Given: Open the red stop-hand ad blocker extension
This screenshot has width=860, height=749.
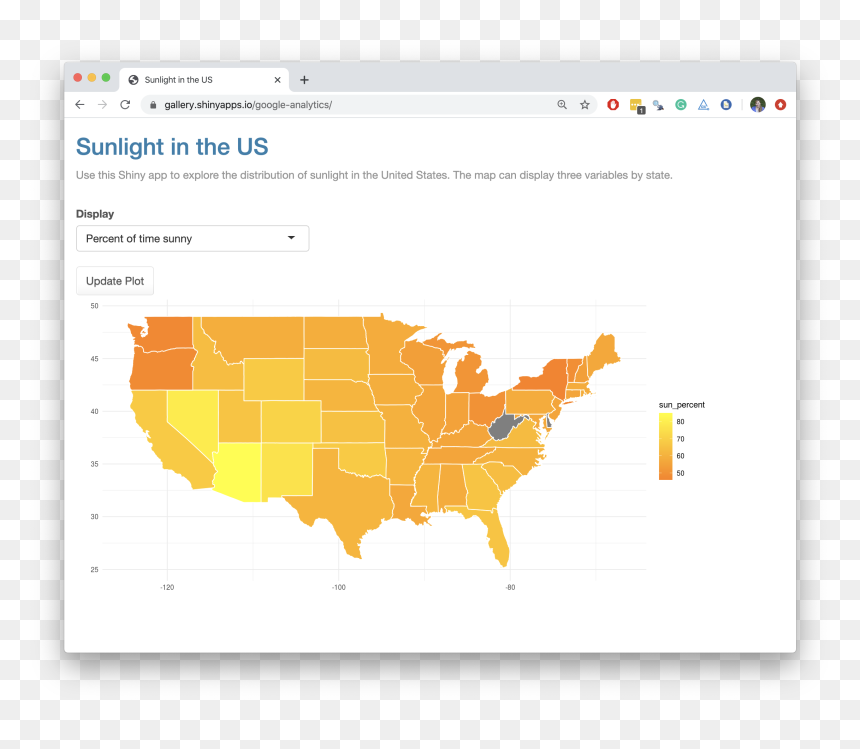Looking at the screenshot, I should pos(613,104).
